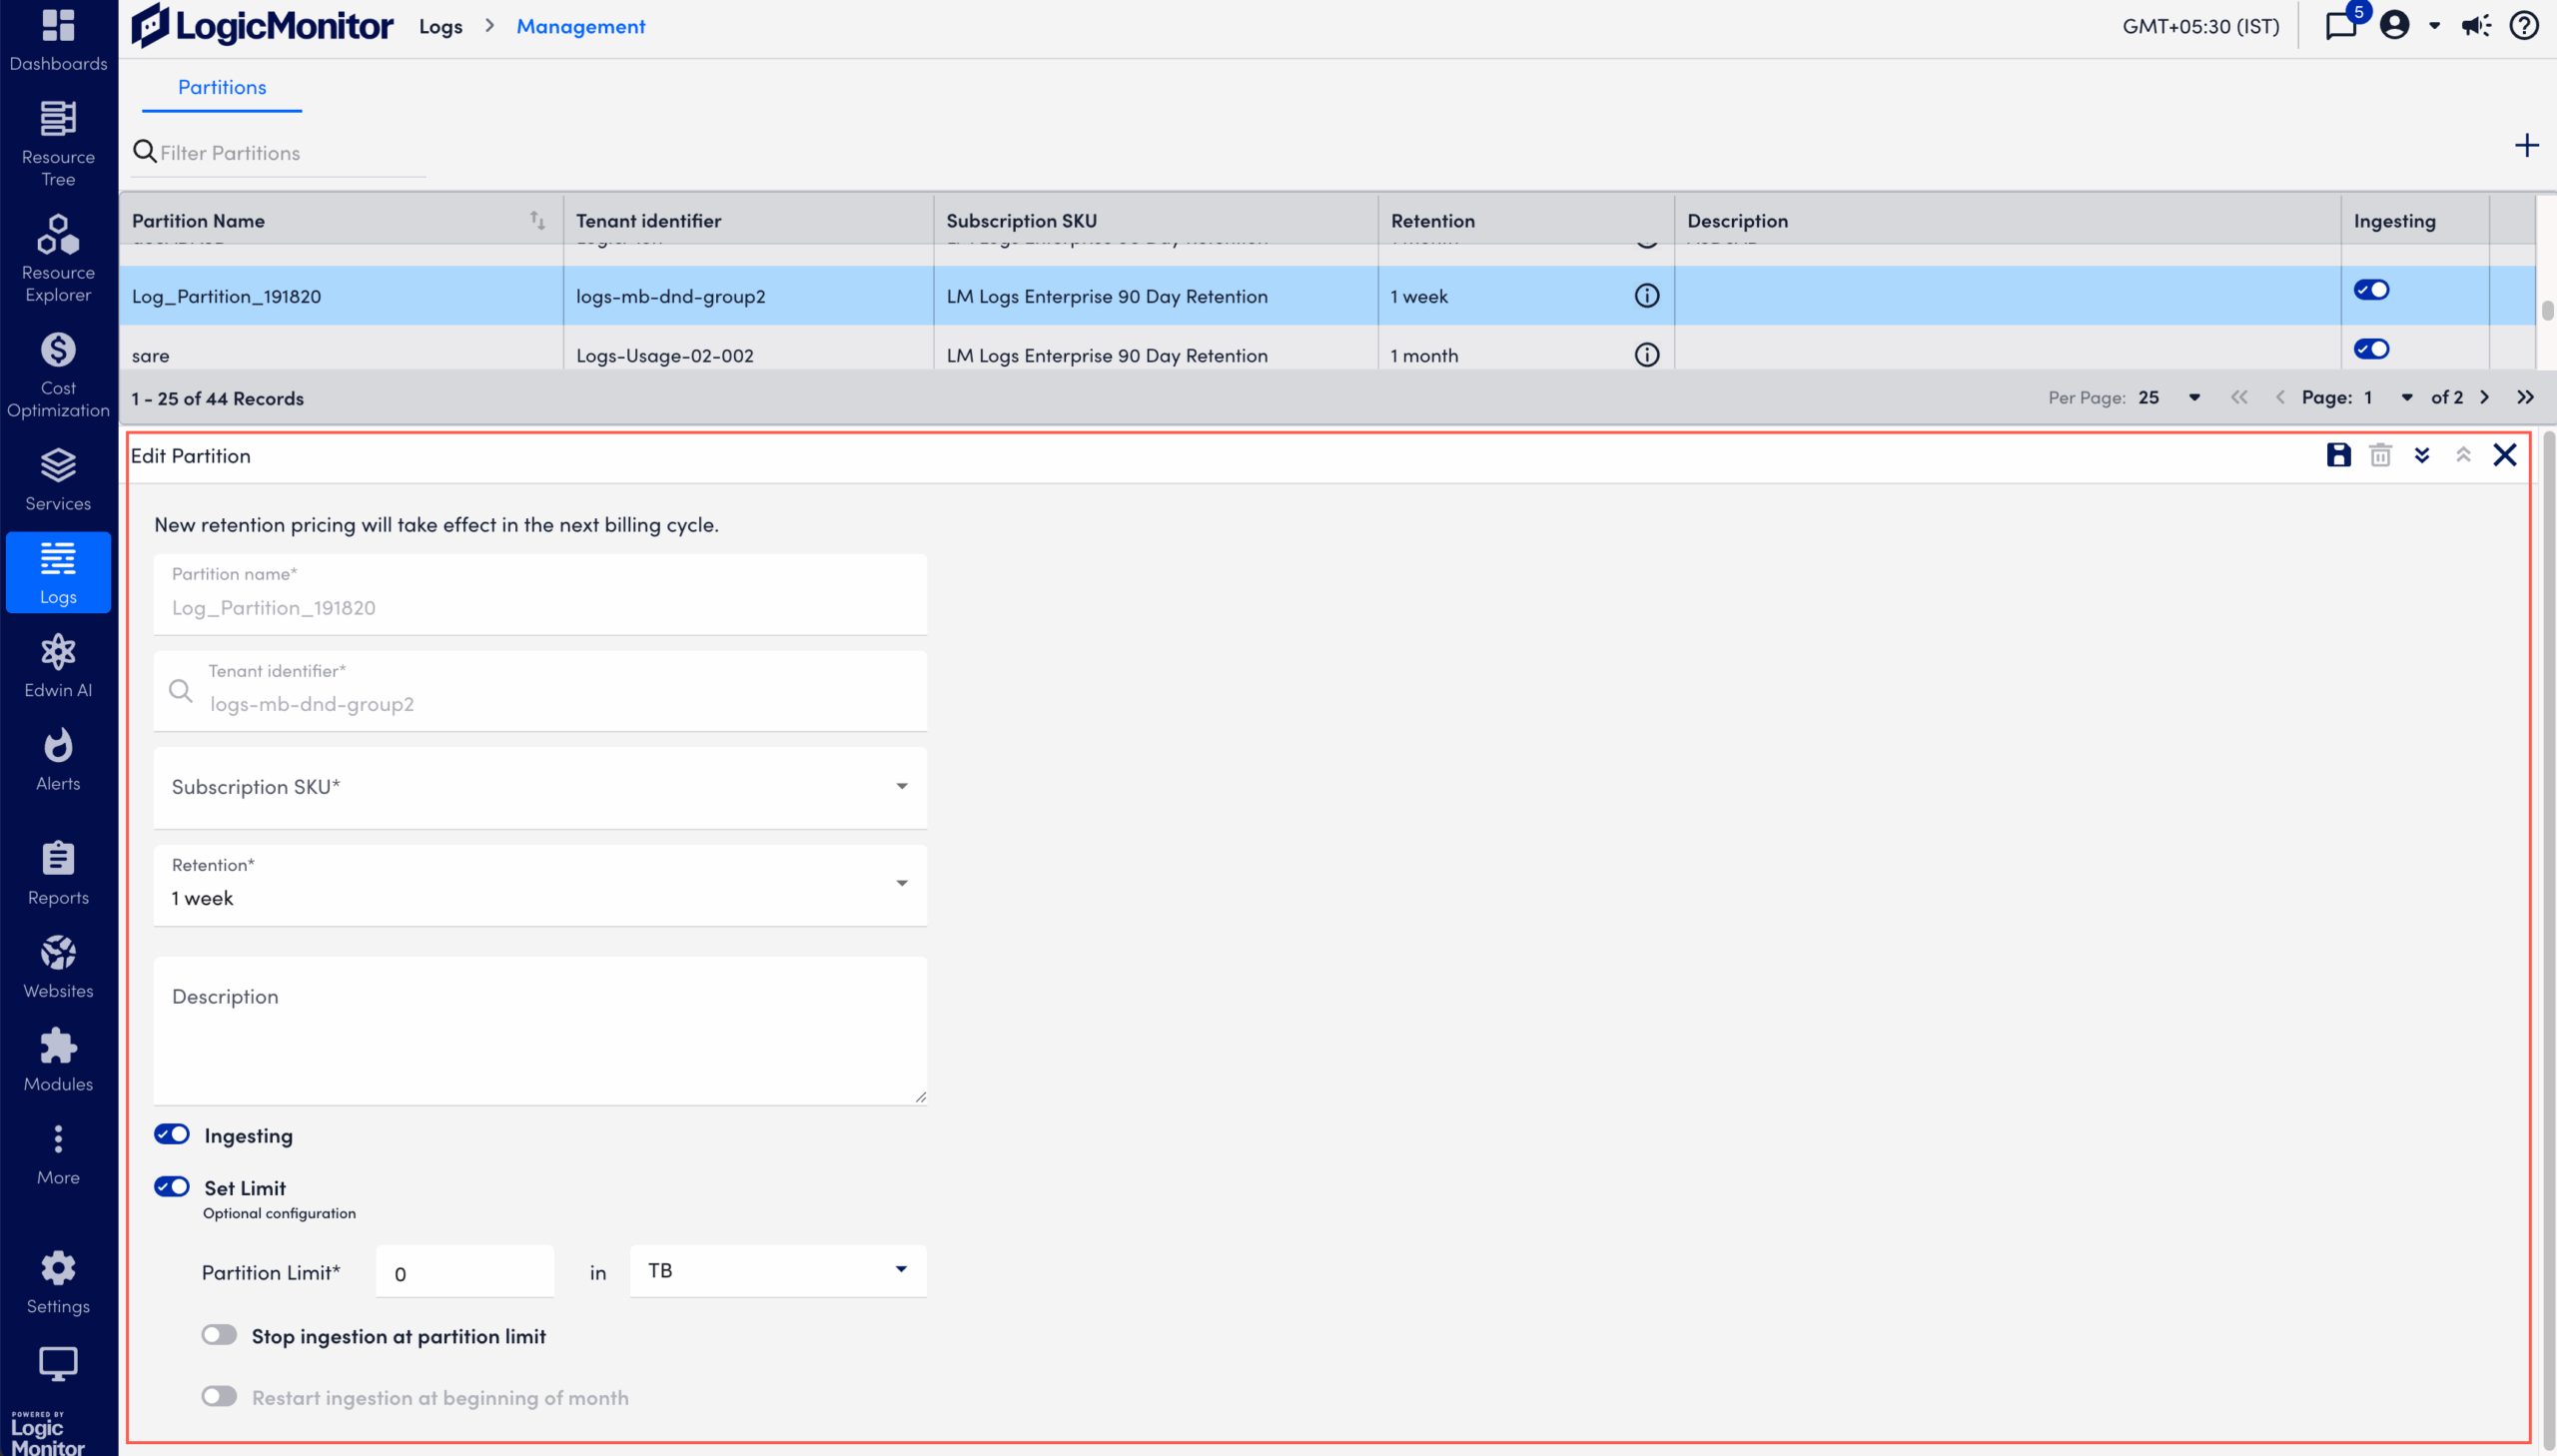Open the Management breadcrumb link
Viewport: 2557px width, 1456px height.
579,26
